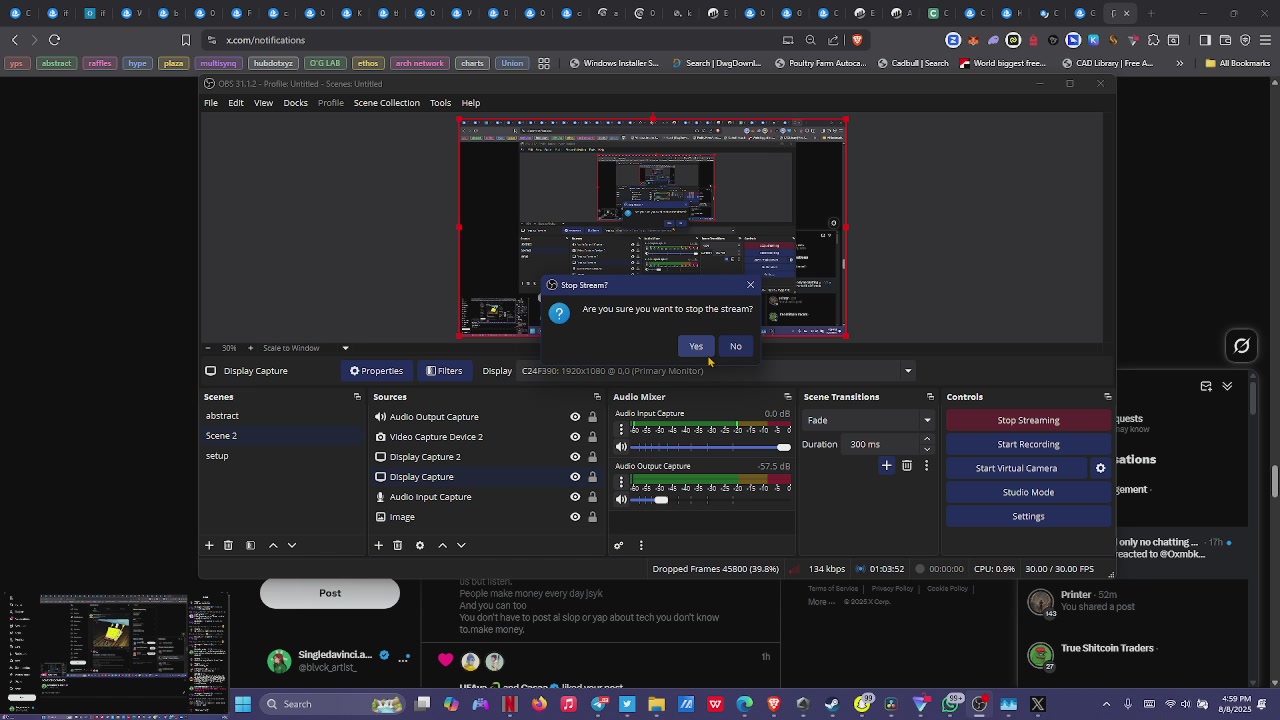This screenshot has height=720, width=1280.
Task: Click No in Stop Stream dialog
Action: click(x=736, y=346)
